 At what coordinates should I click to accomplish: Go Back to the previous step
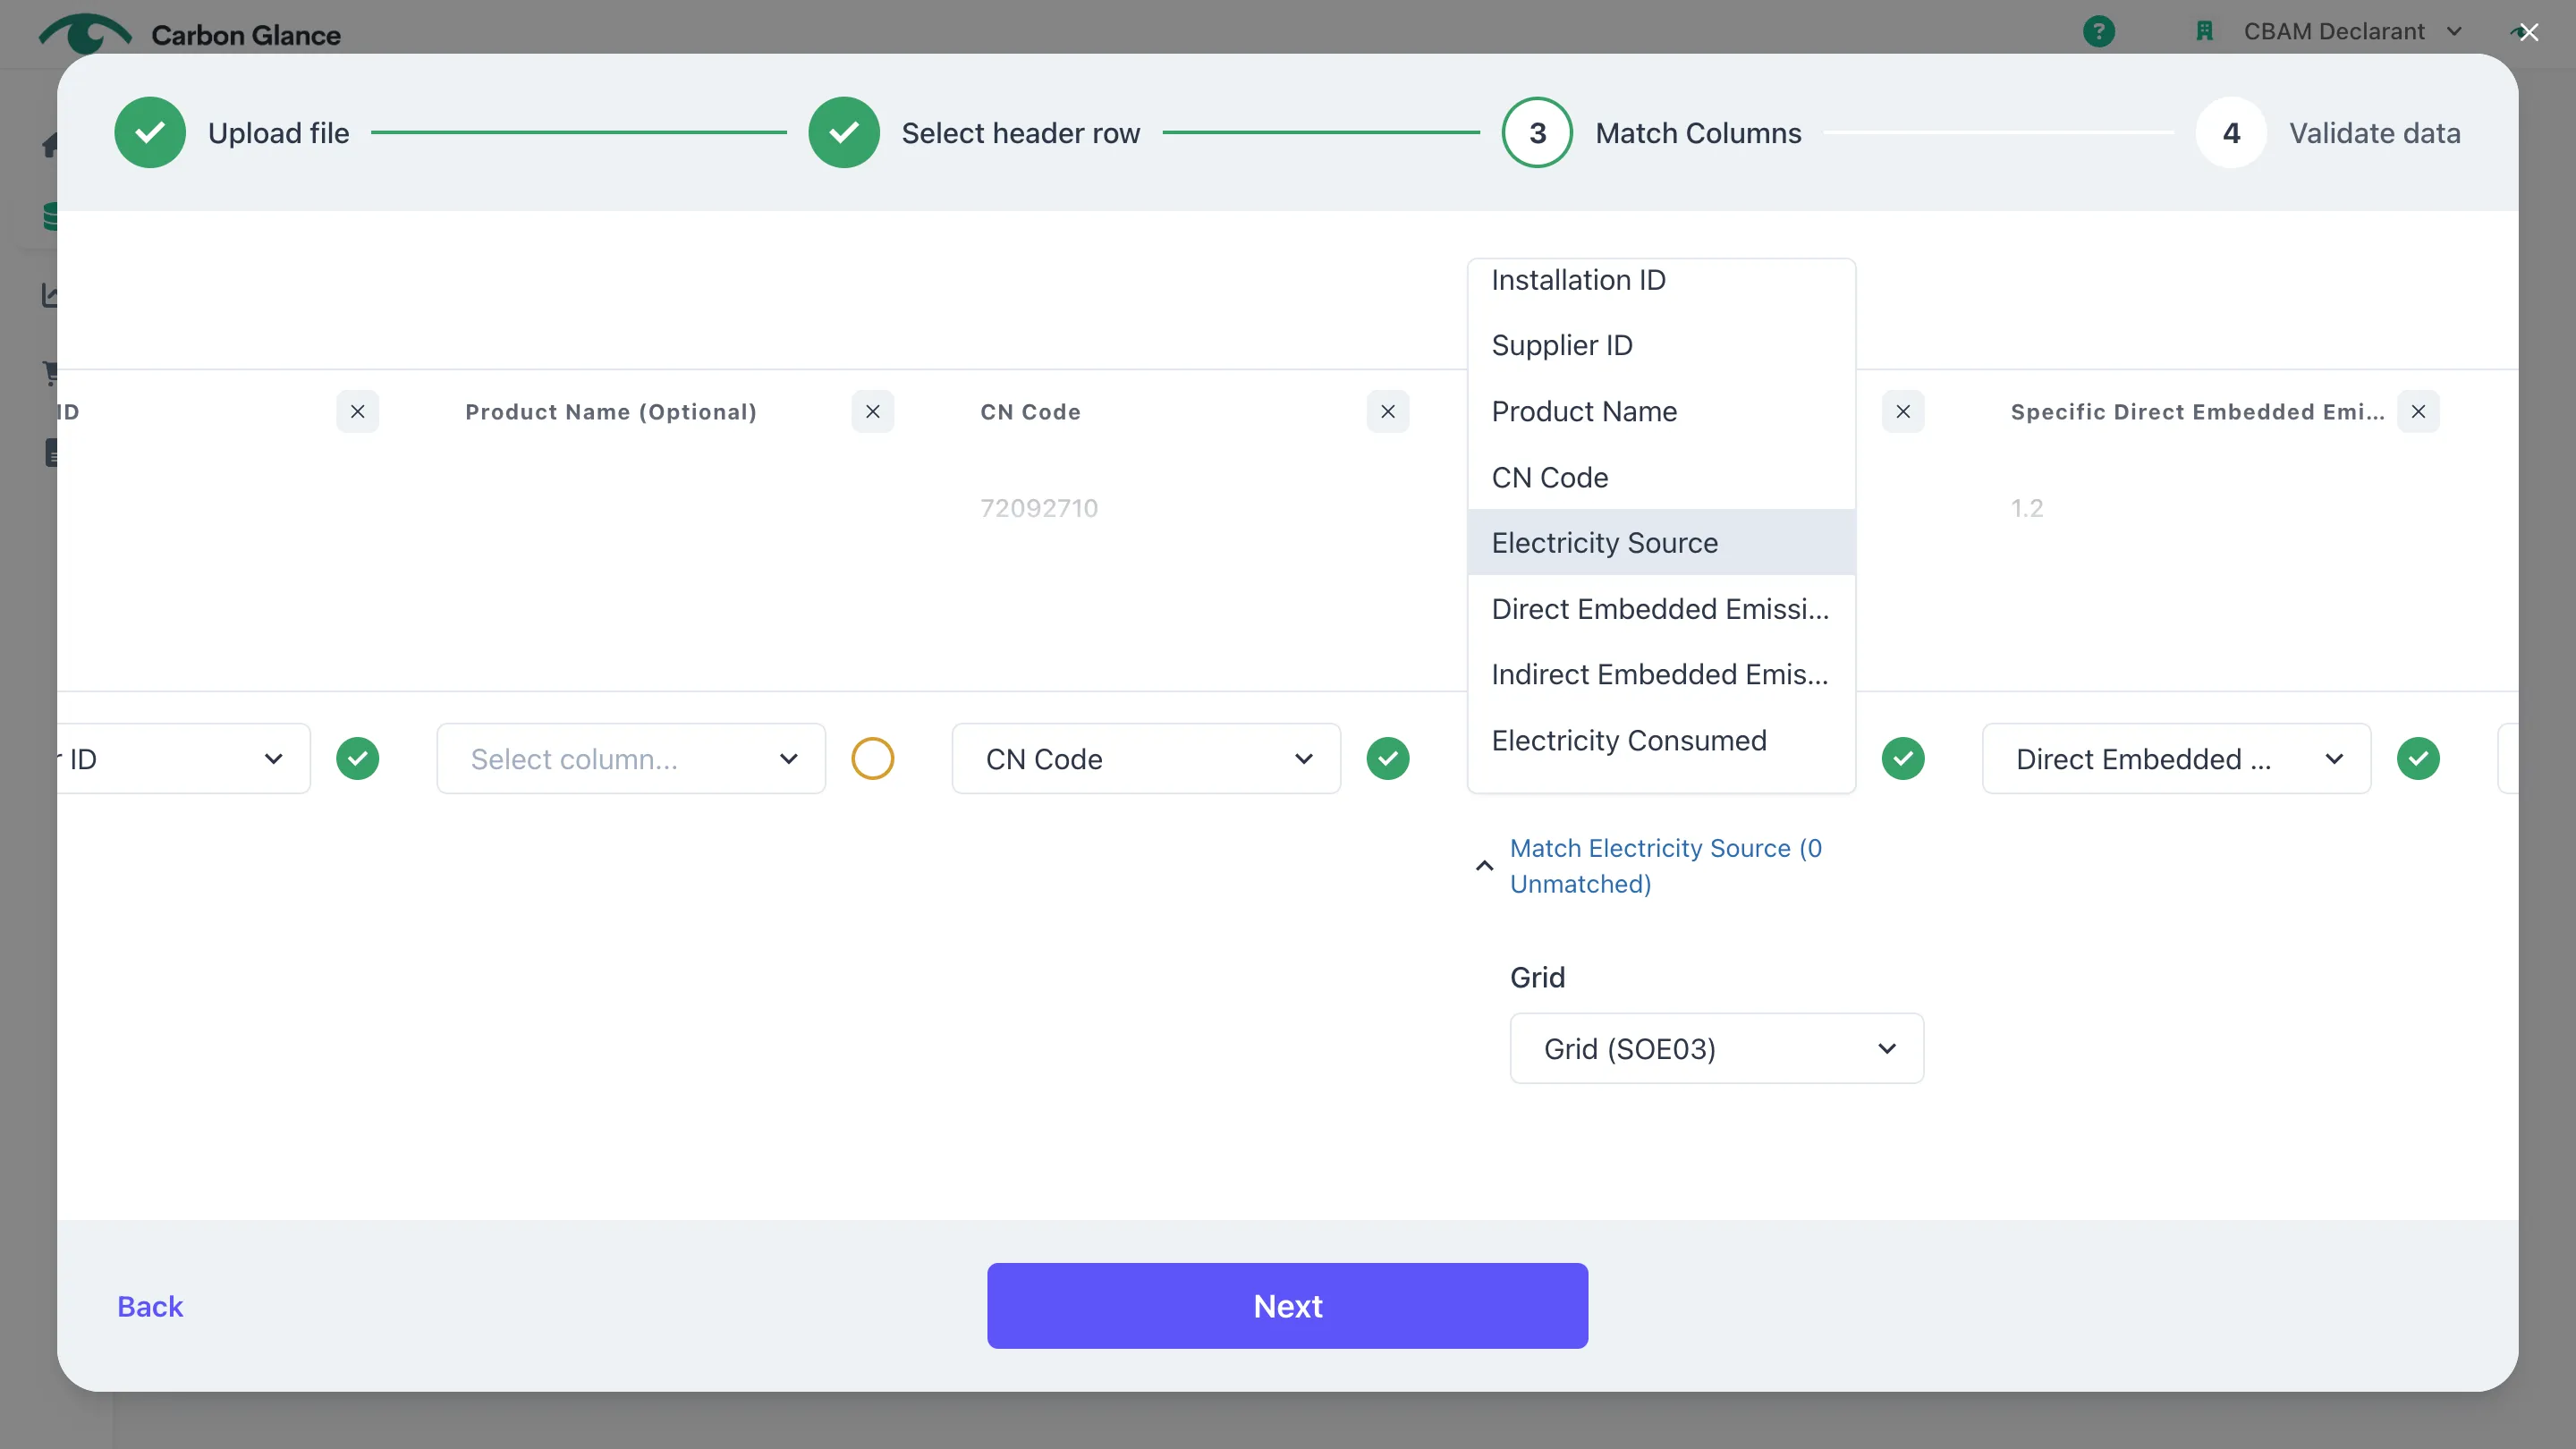point(150,1307)
